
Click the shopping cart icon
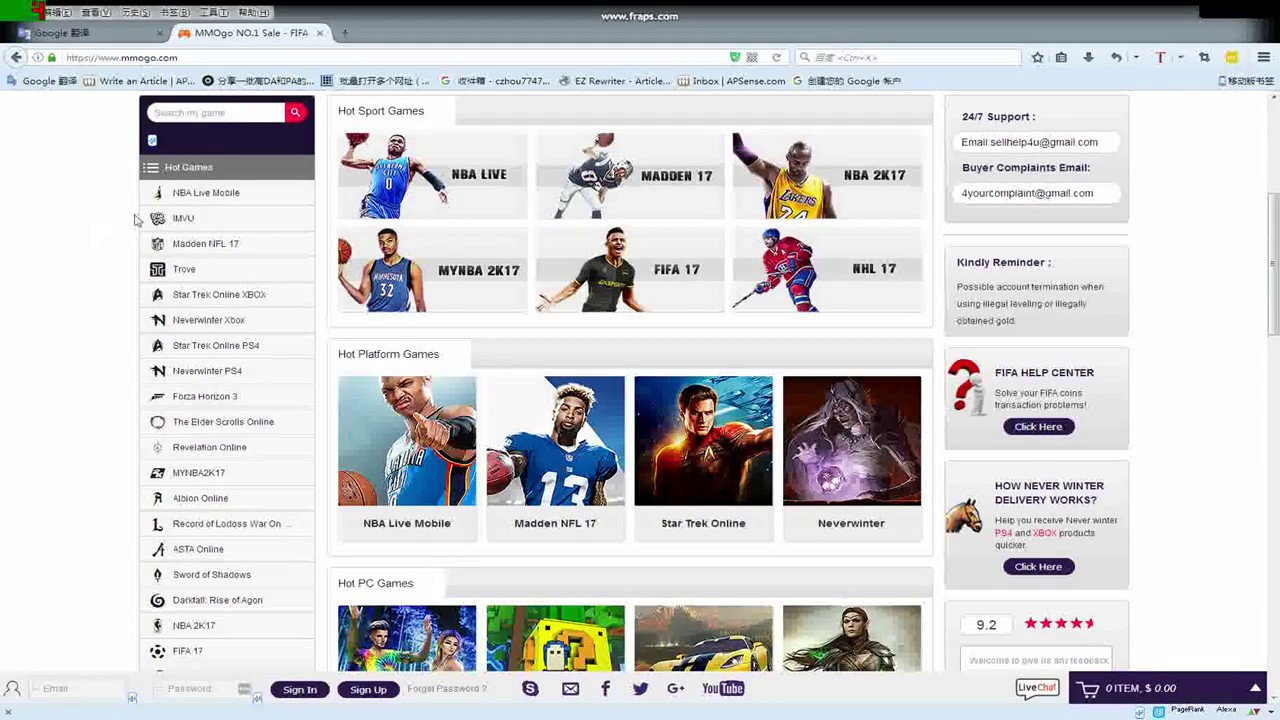[1089, 688]
